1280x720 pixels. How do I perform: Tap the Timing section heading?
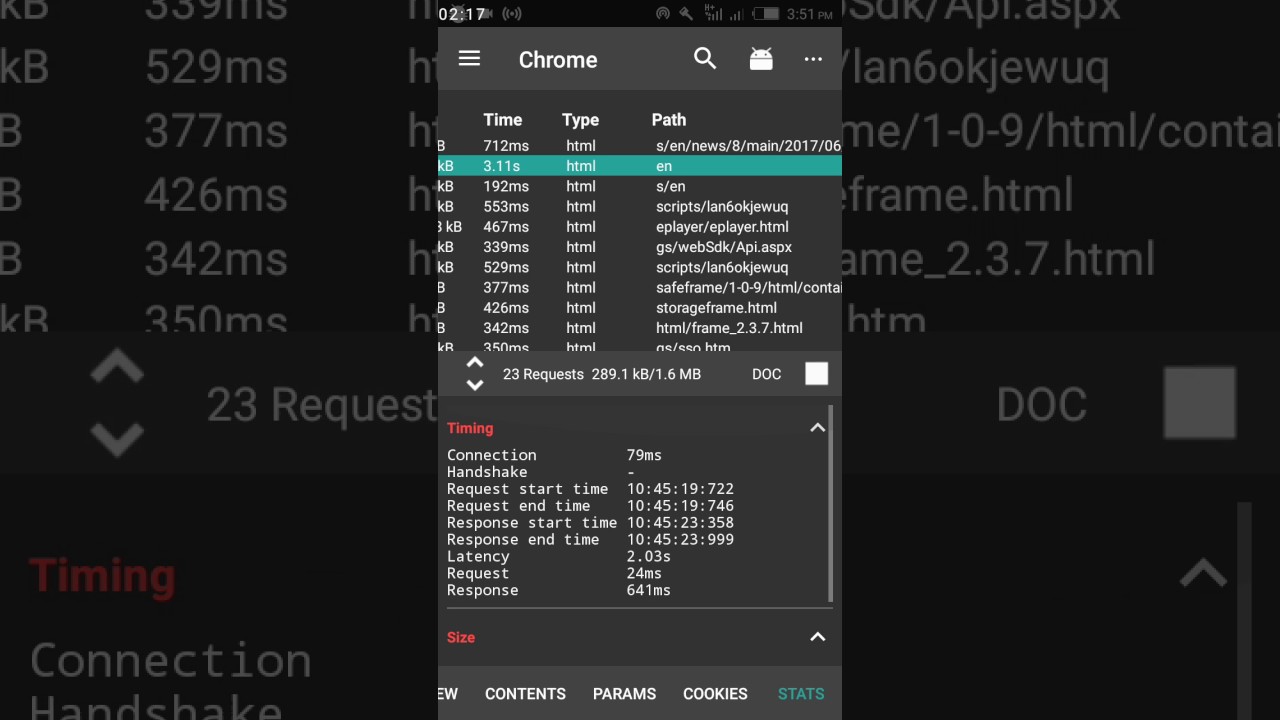click(x=470, y=428)
